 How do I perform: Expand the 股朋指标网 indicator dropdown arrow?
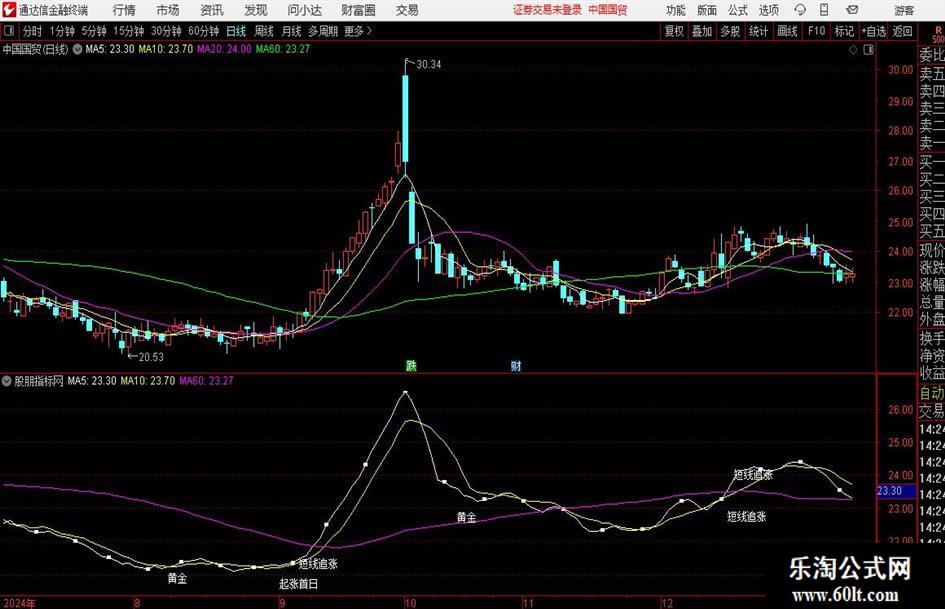point(7,381)
